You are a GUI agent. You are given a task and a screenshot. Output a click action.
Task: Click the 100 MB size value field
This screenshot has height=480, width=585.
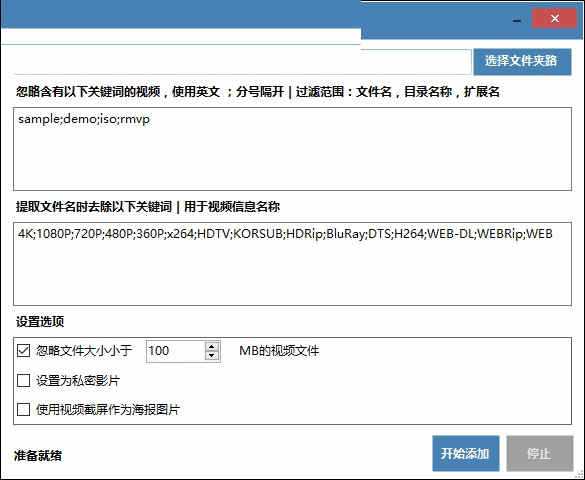pyautogui.click(x=176, y=351)
